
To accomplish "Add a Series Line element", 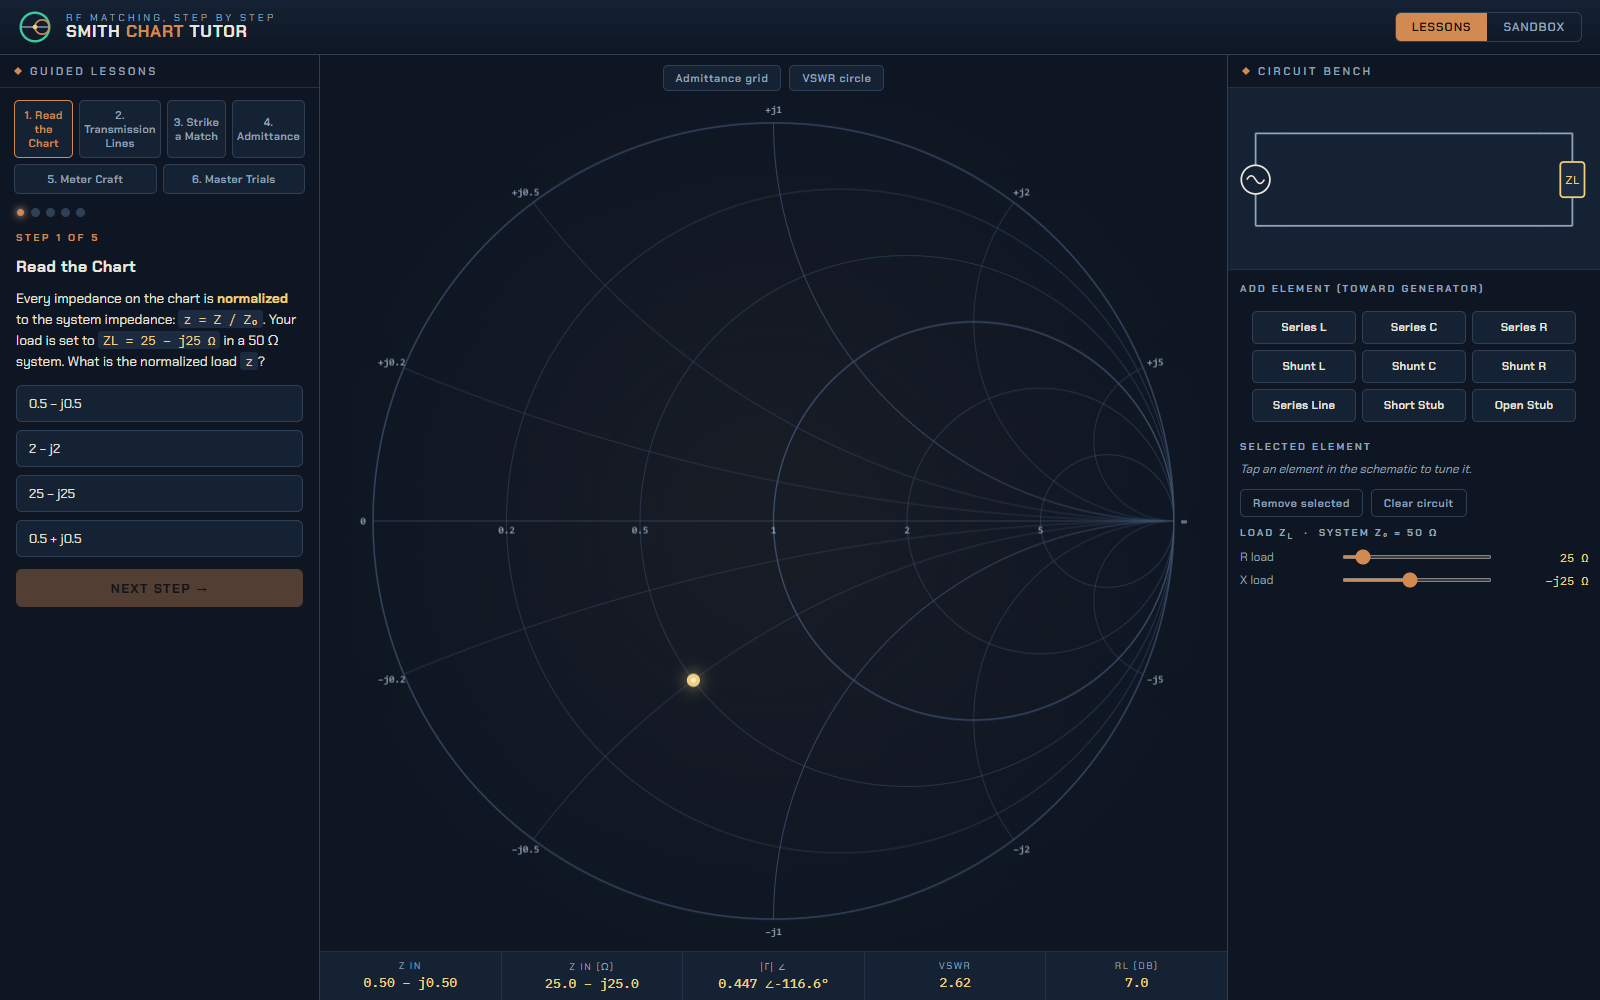I will coord(1304,405).
